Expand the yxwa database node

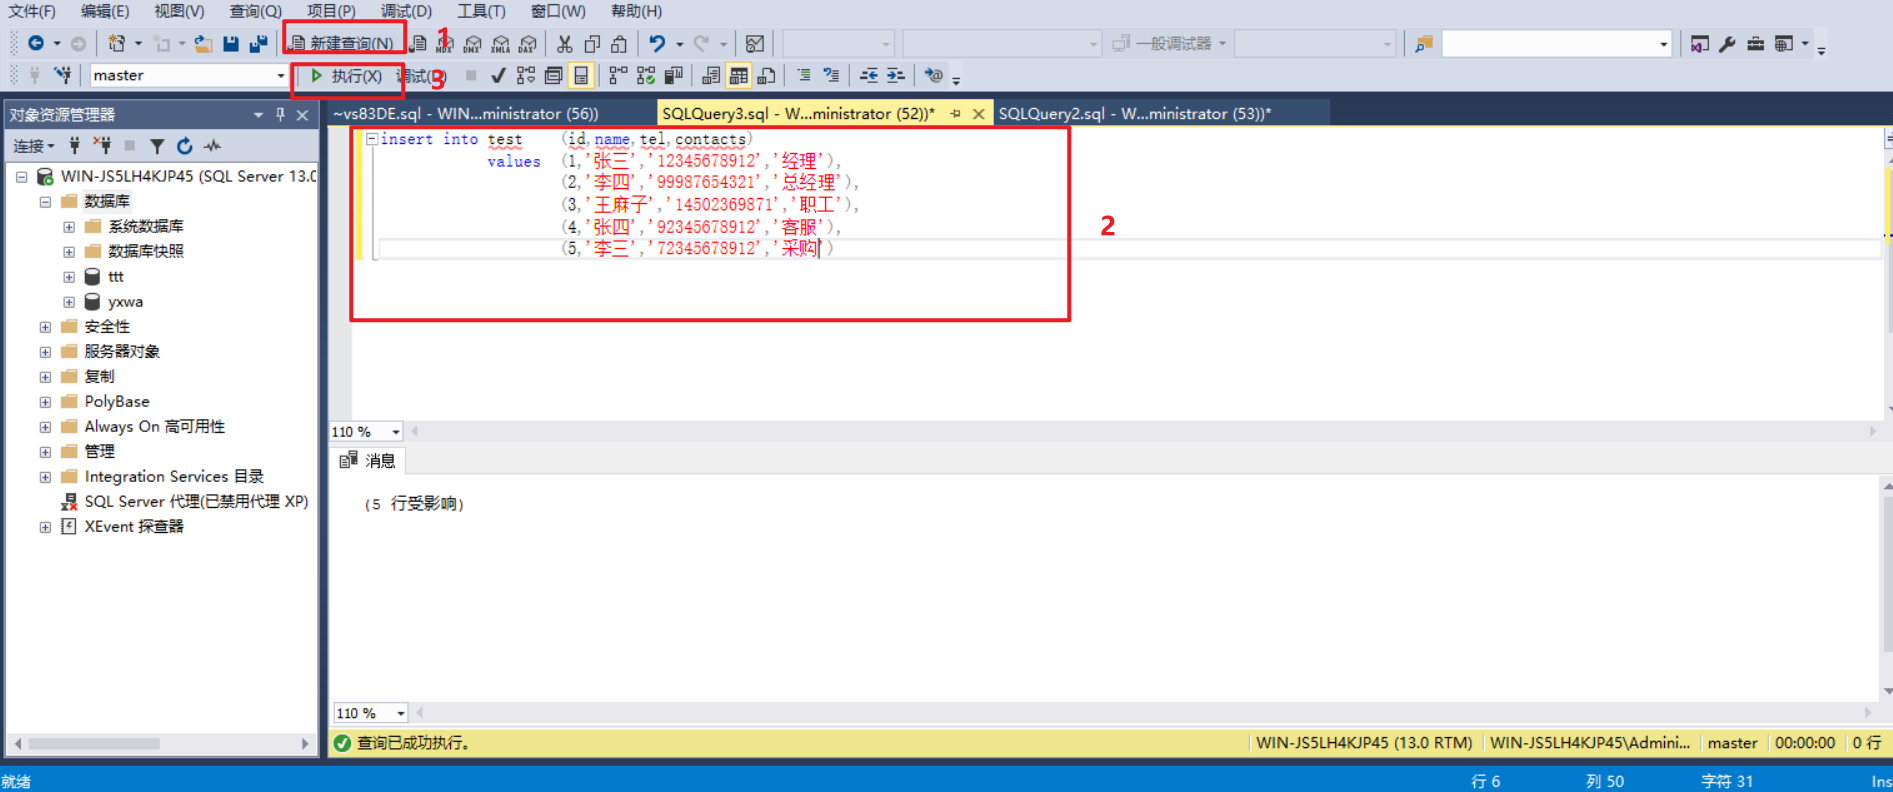[x=69, y=302]
